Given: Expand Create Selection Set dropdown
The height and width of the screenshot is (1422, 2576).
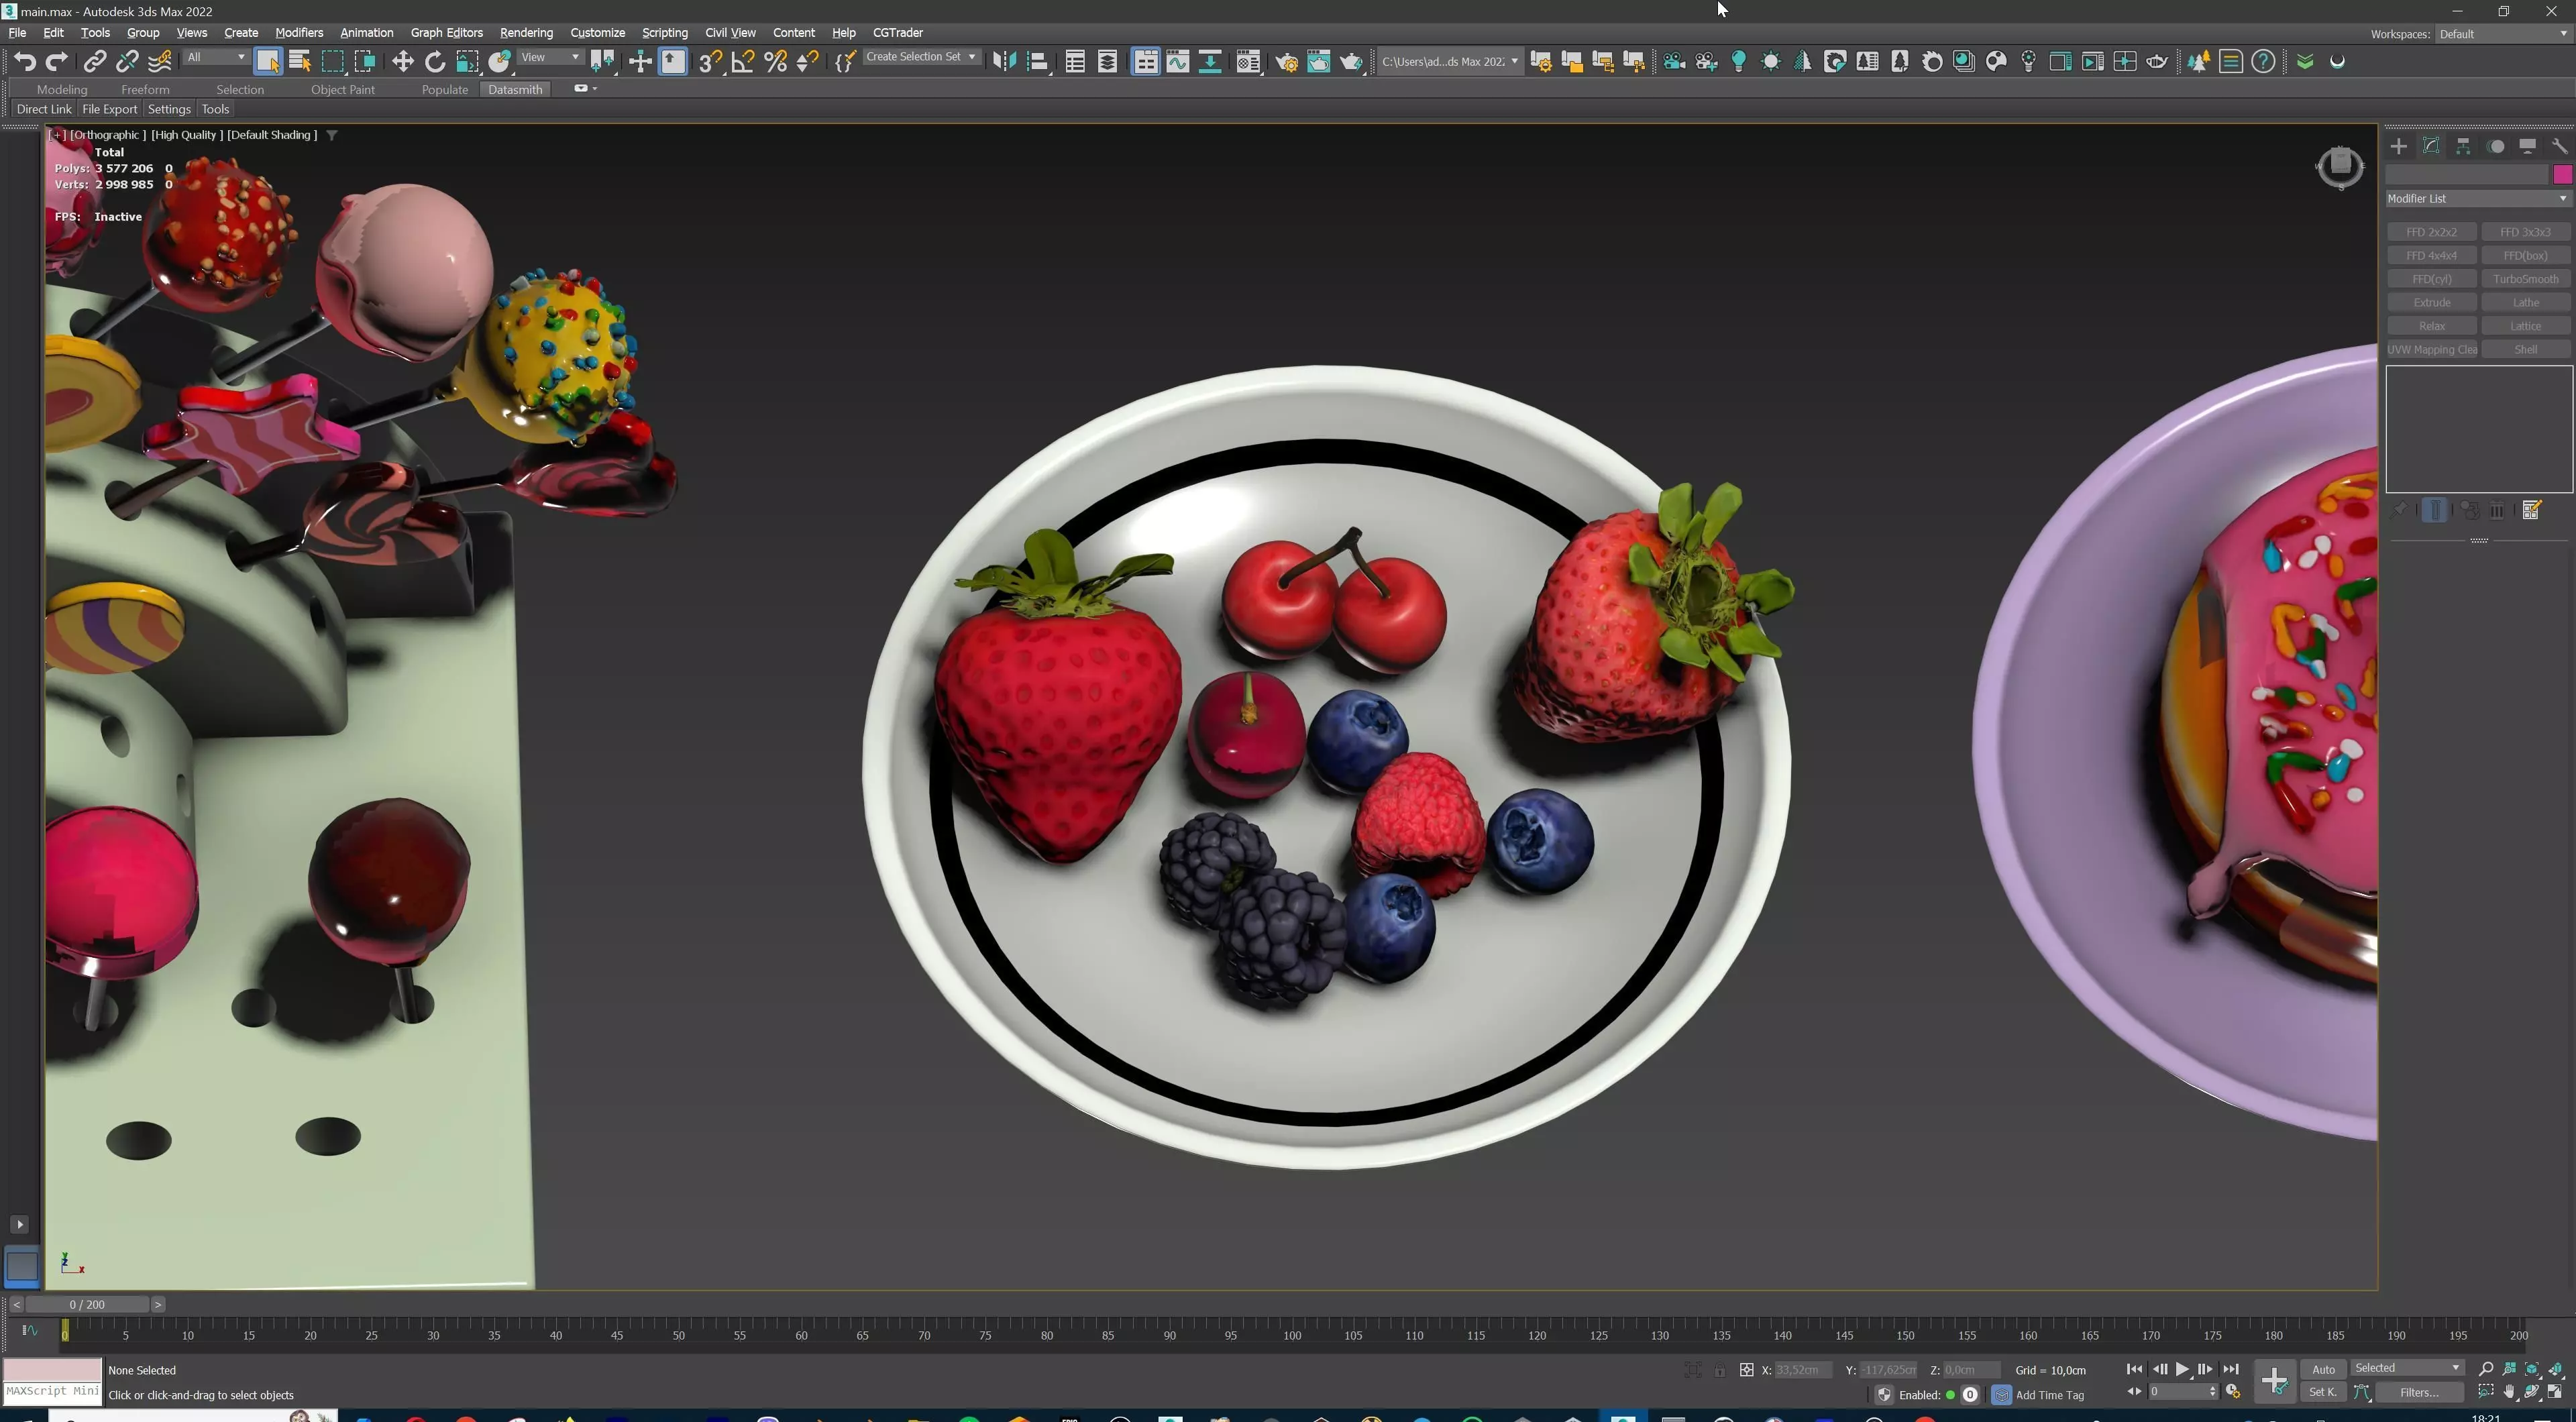Looking at the screenshot, I should (921, 58).
